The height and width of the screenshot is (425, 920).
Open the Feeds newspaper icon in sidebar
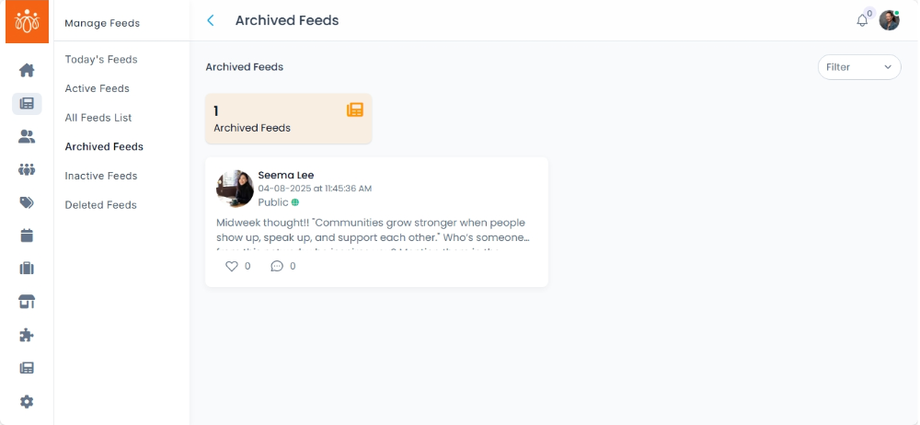click(27, 103)
